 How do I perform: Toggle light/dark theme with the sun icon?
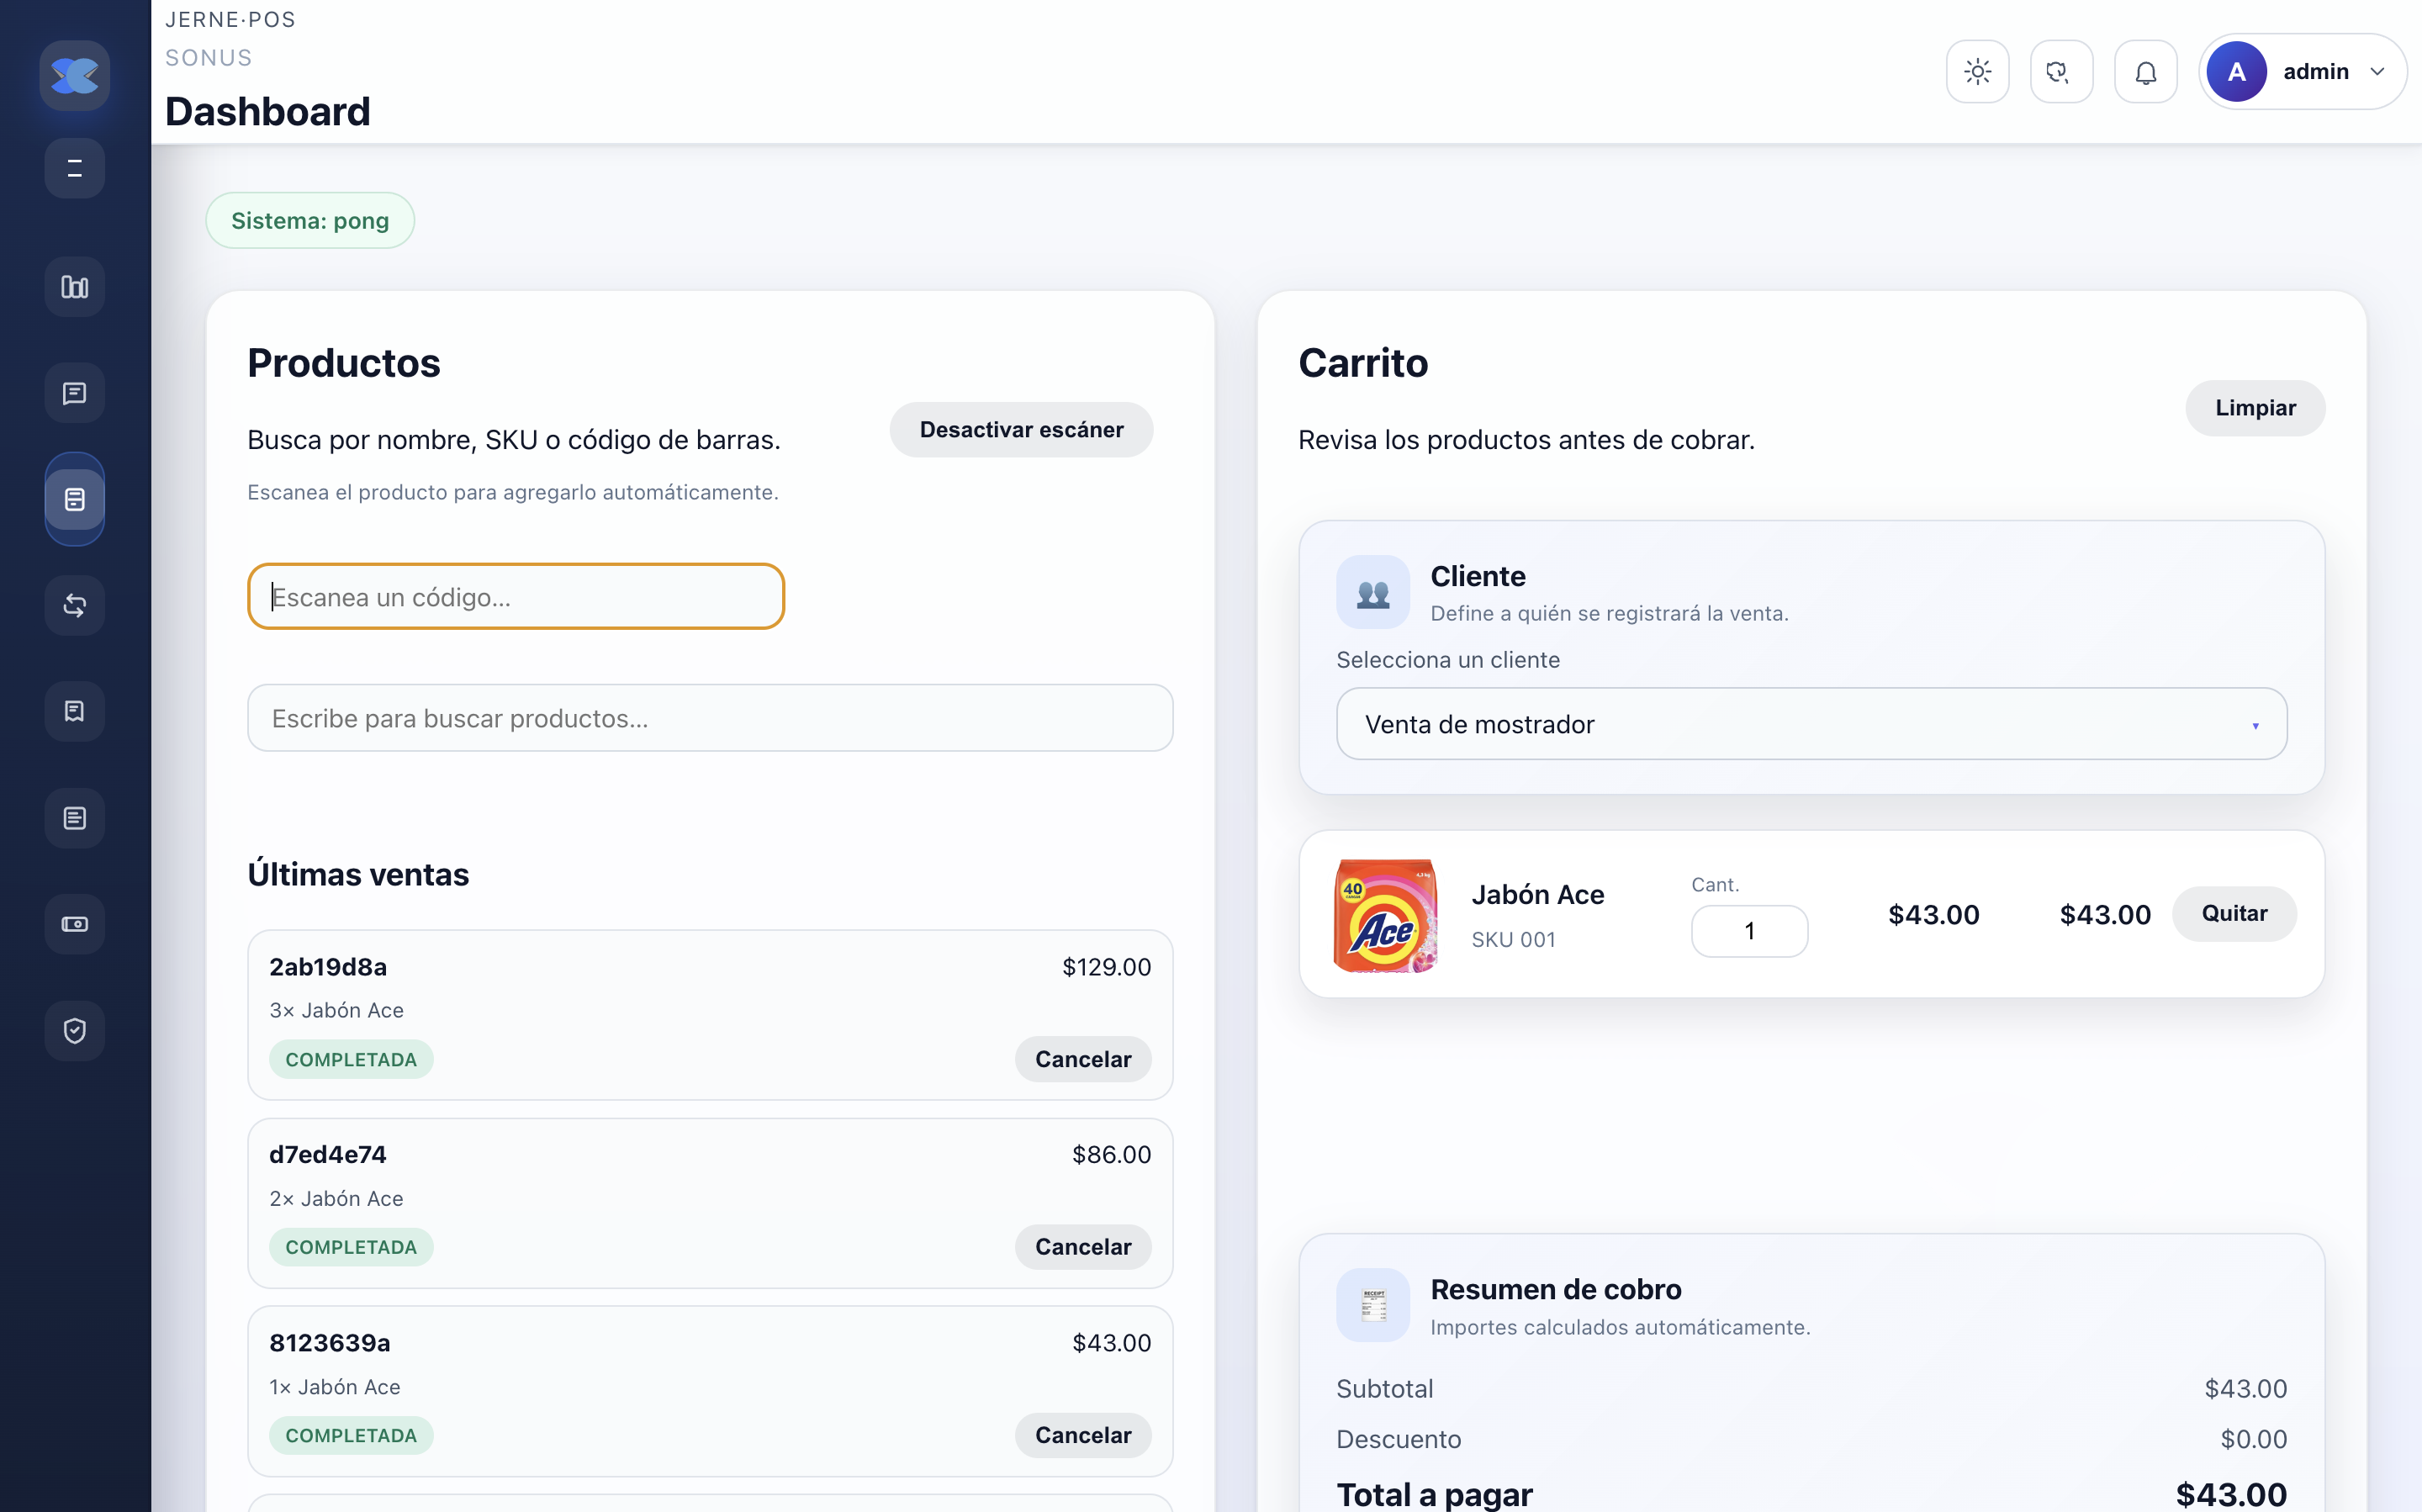[1977, 71]
